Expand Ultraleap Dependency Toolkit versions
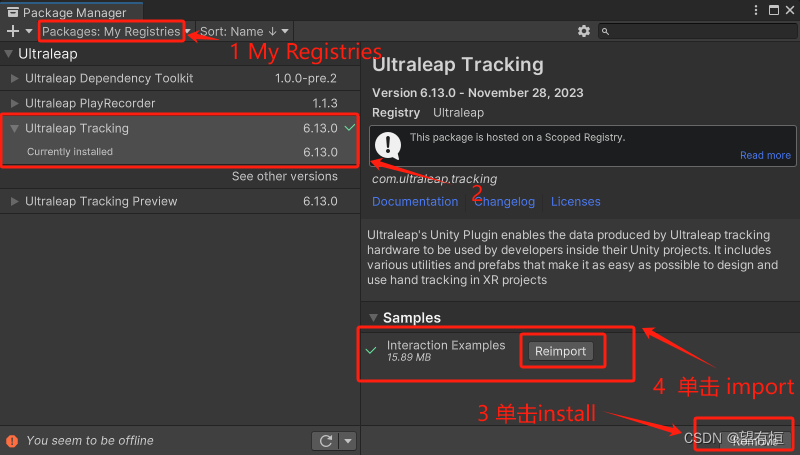Image resolution: width=800 pixels, height=455 pixels. 14,79
